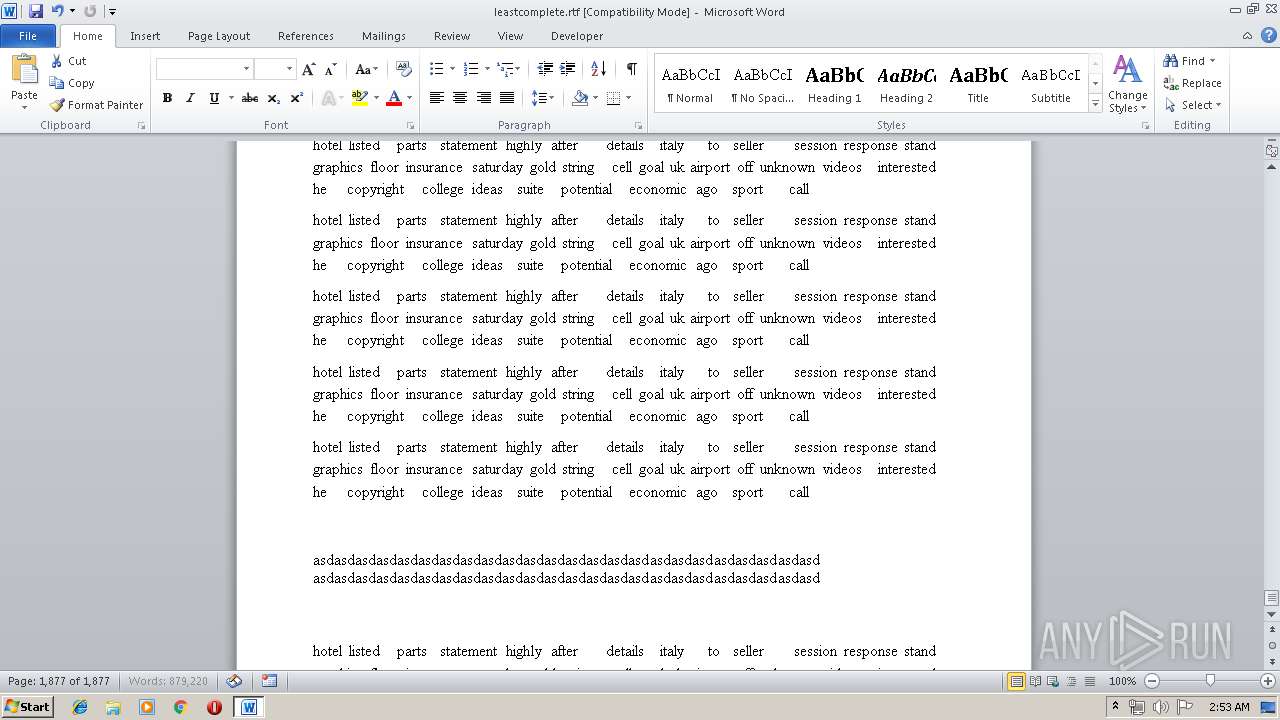This screenshot has height=720, width=1280.
Task: Apply Subscript formatting
Action: [x=274, y=98]
